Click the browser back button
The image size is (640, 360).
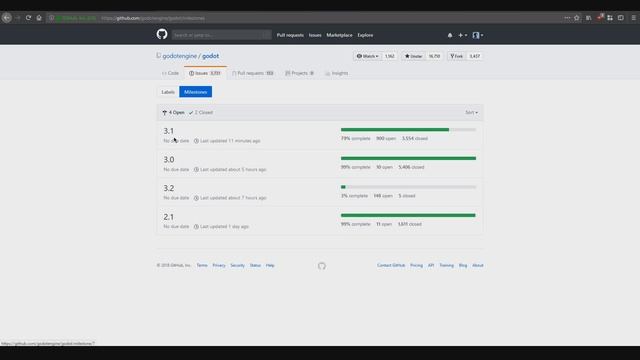pyautogui.click(x=7, y=18)
